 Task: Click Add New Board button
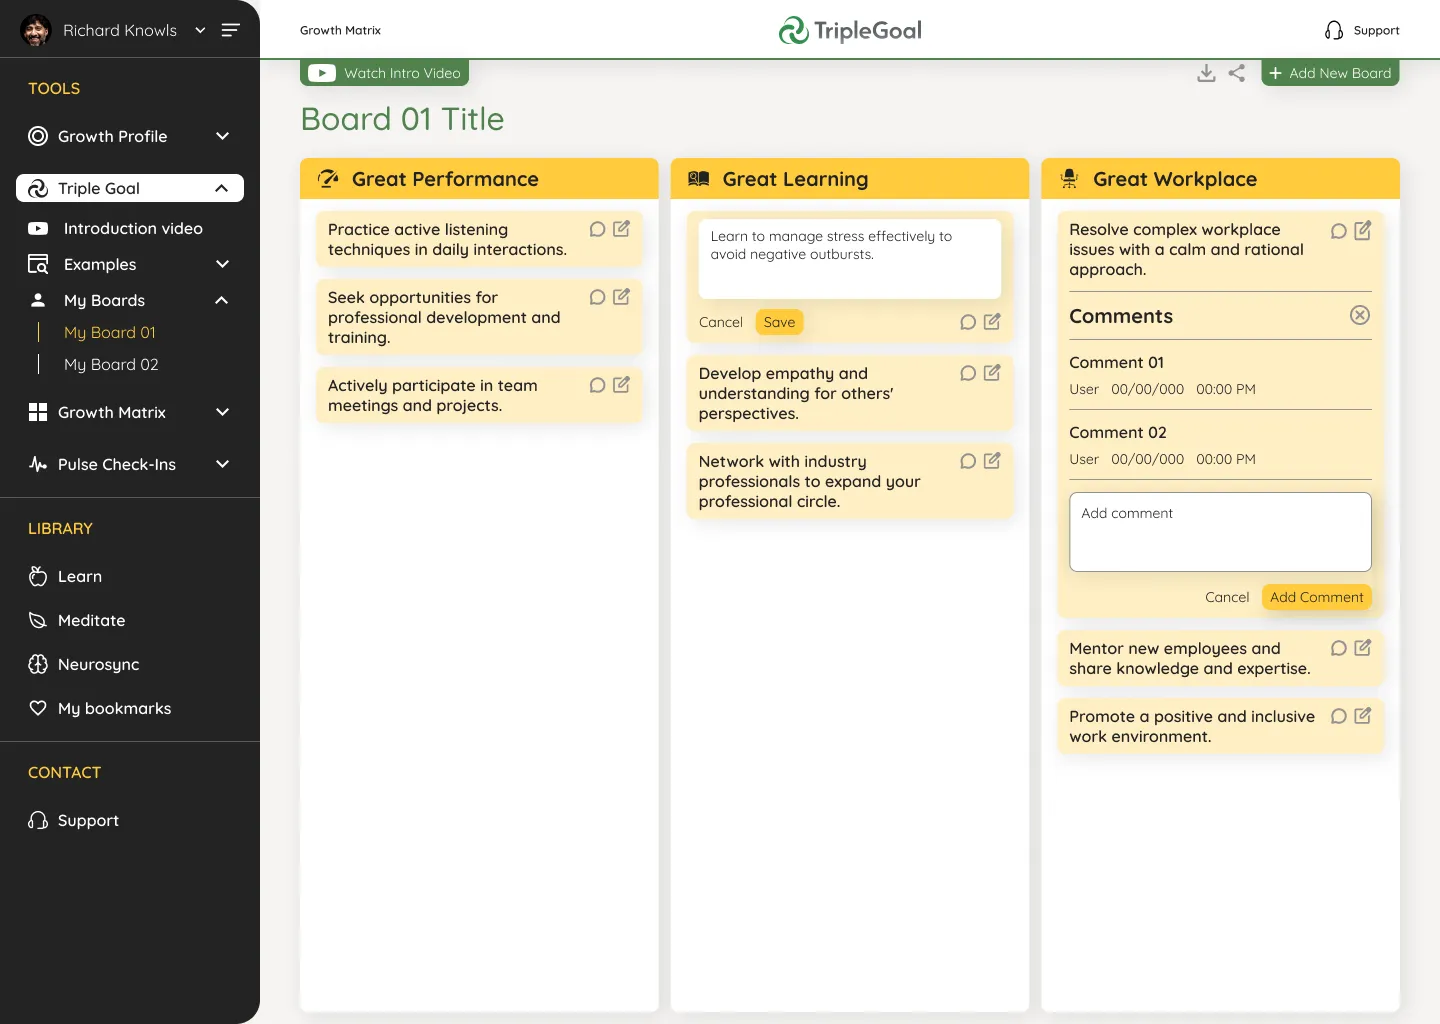pyautogui.click(x=1330, y=73)
